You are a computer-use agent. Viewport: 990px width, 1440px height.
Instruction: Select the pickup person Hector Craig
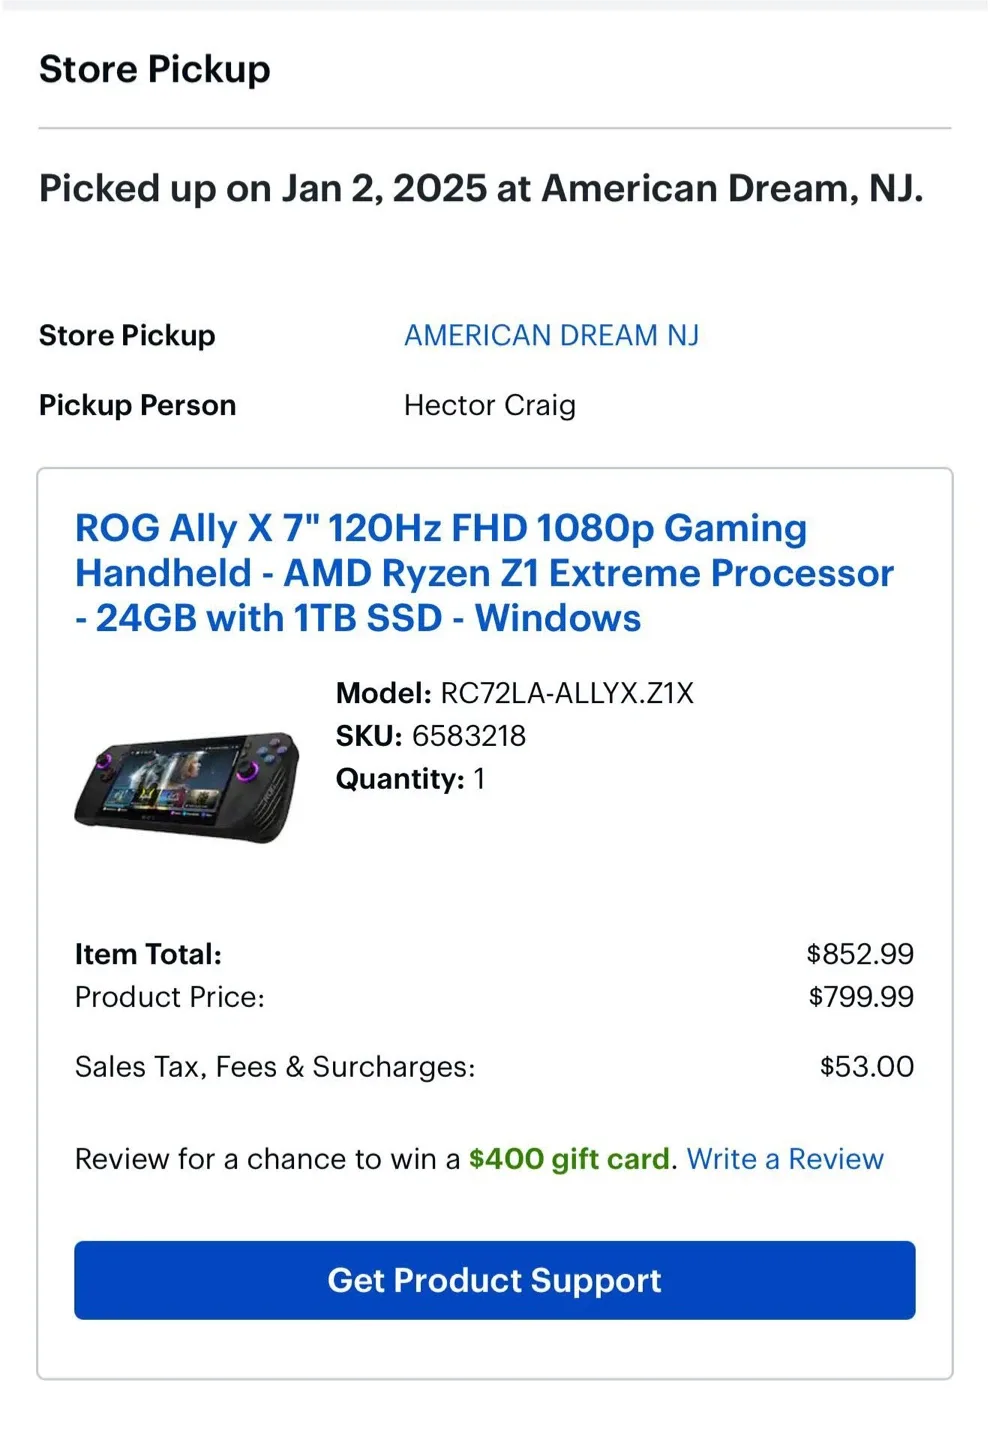pyautogui.click(x=489, y=405)
